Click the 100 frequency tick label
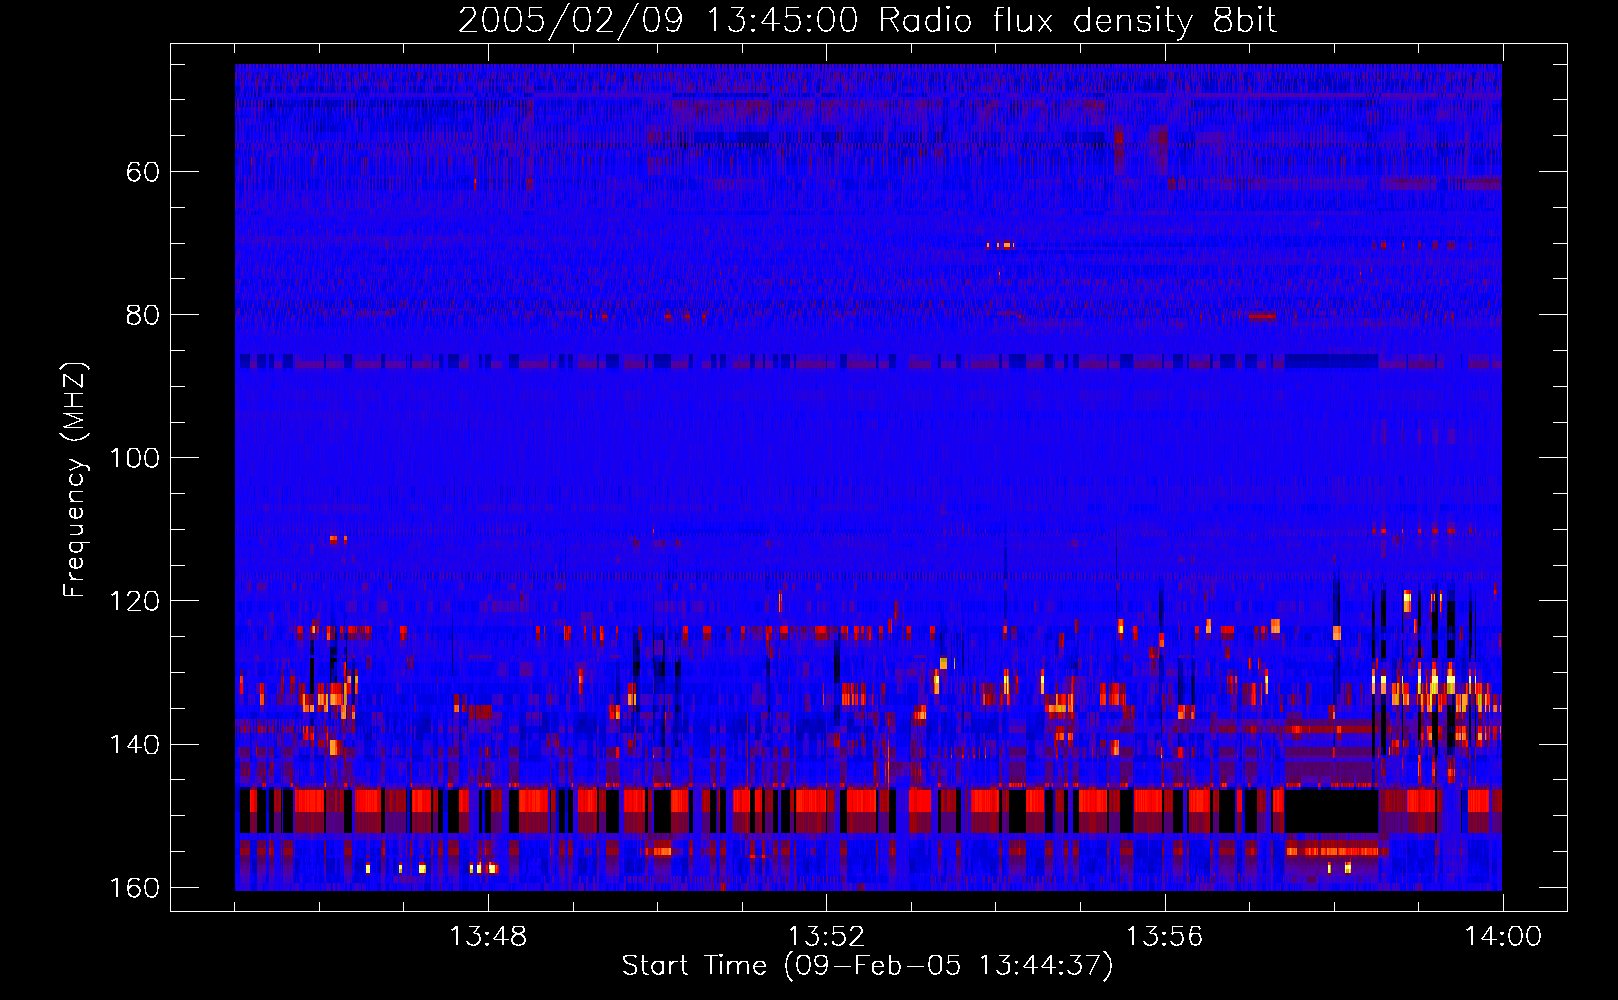 point(134,458)
